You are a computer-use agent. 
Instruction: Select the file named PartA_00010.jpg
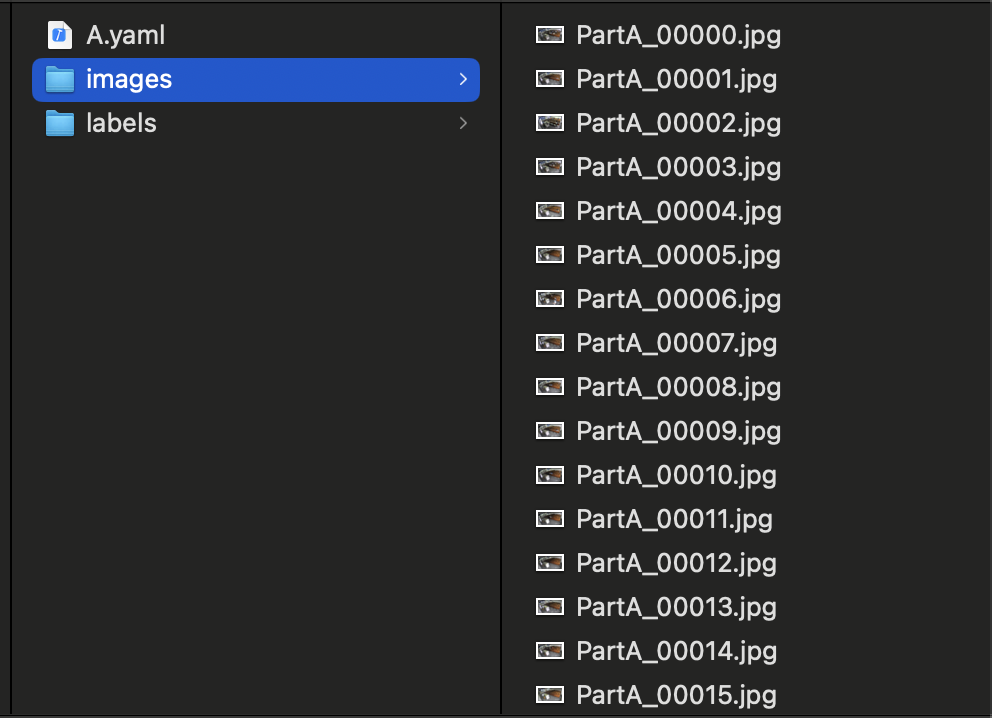[676, 475]
